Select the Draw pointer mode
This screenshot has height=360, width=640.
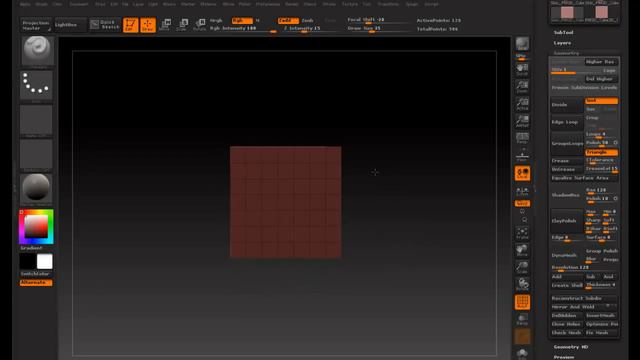(148, 25)
